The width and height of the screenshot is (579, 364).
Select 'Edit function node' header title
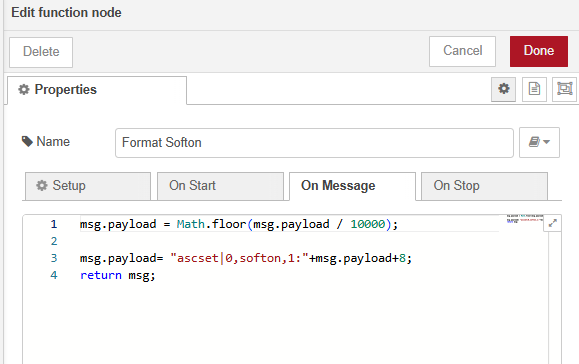point(66,13)
